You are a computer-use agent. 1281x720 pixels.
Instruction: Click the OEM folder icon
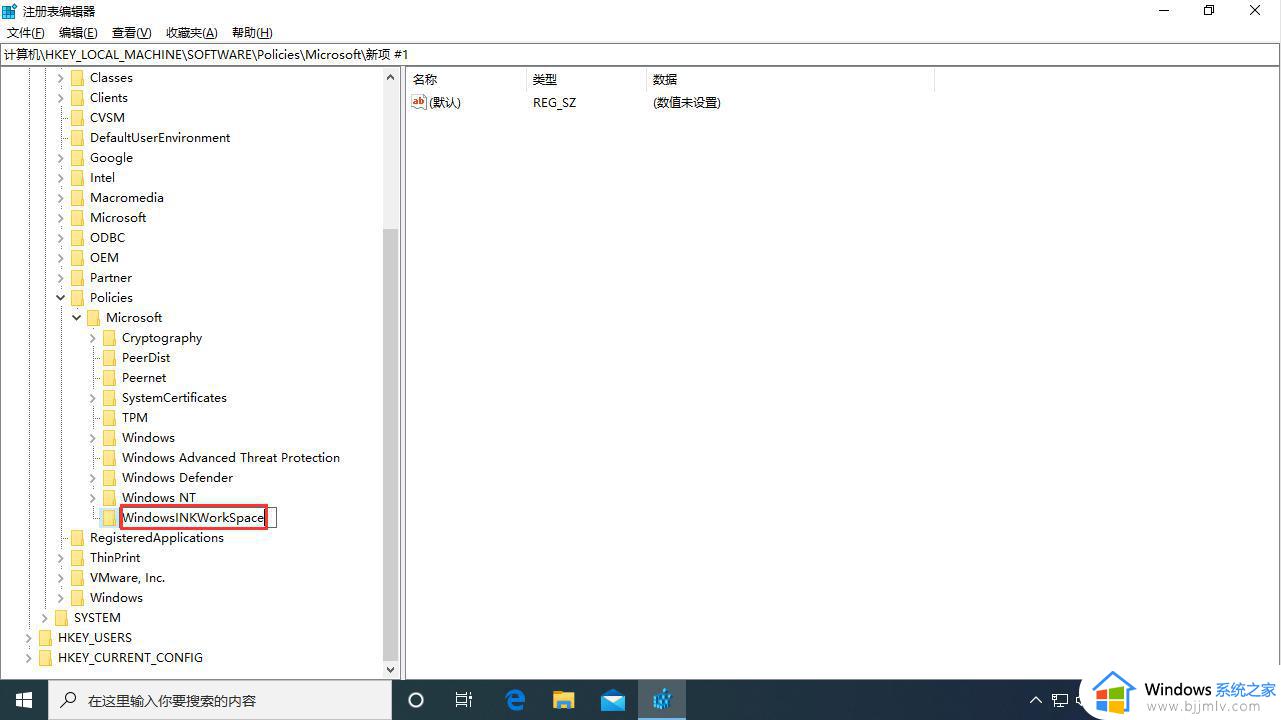77,258
